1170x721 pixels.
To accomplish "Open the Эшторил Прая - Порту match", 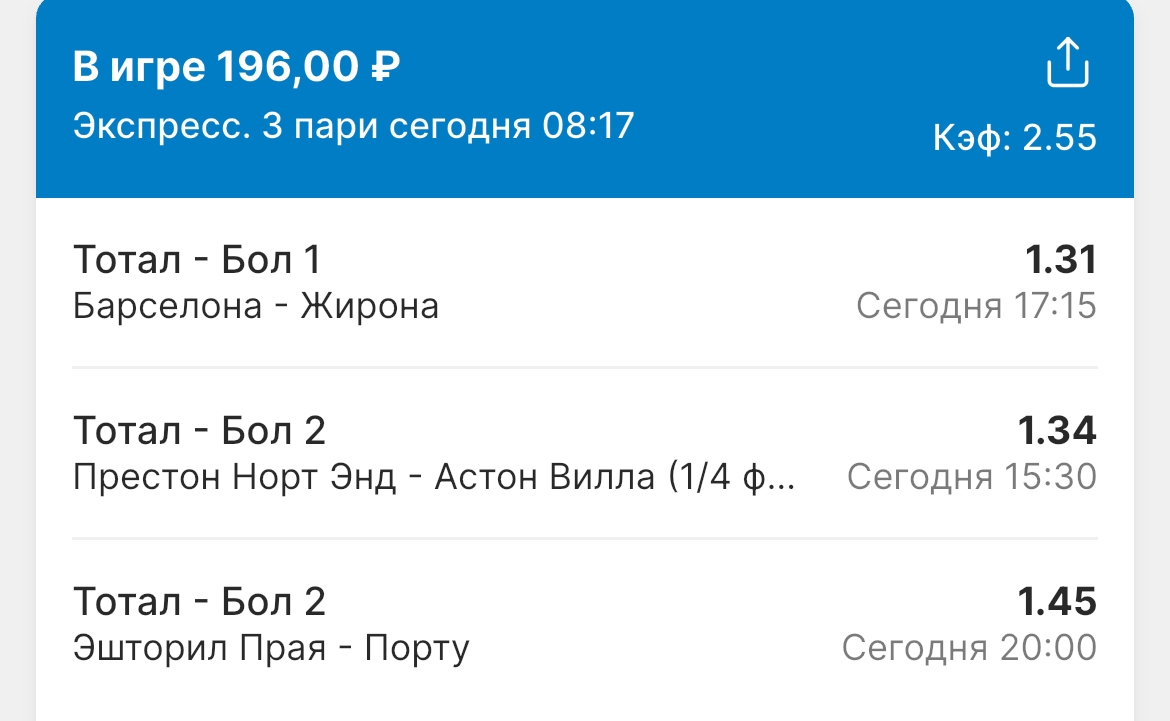I will (585, 624).
